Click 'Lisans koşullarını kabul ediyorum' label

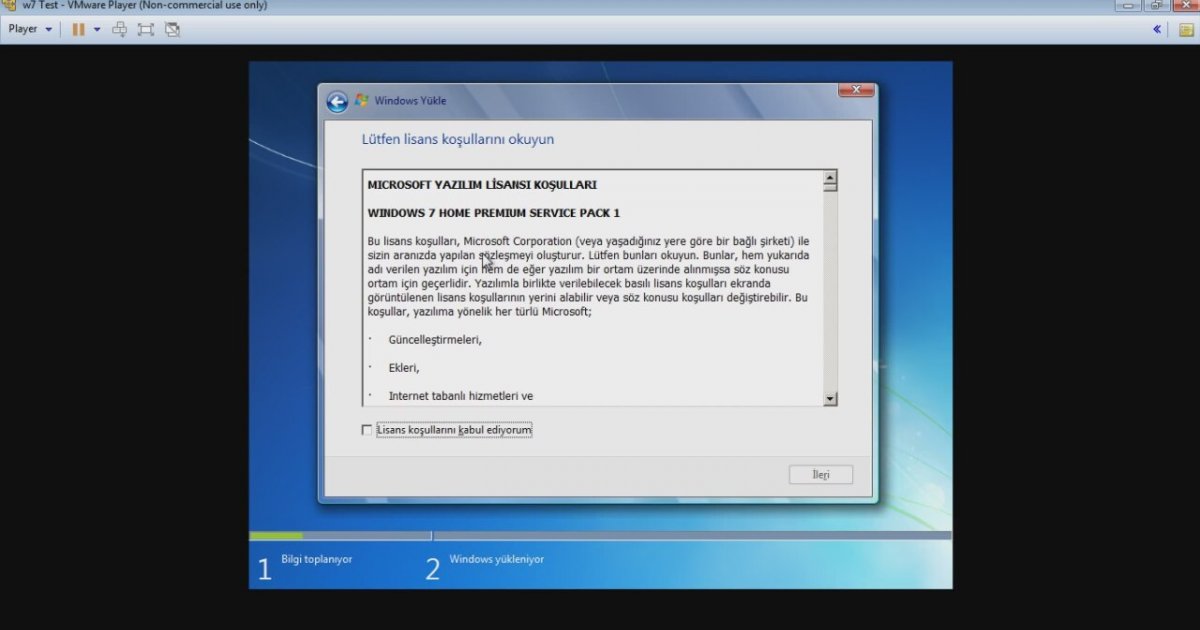[x=454, y=430]
